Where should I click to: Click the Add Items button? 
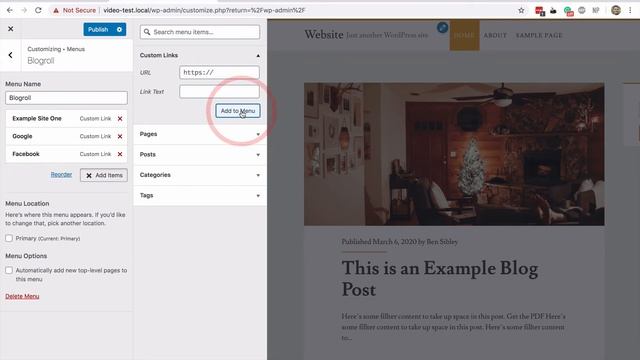tap(104, 175)
